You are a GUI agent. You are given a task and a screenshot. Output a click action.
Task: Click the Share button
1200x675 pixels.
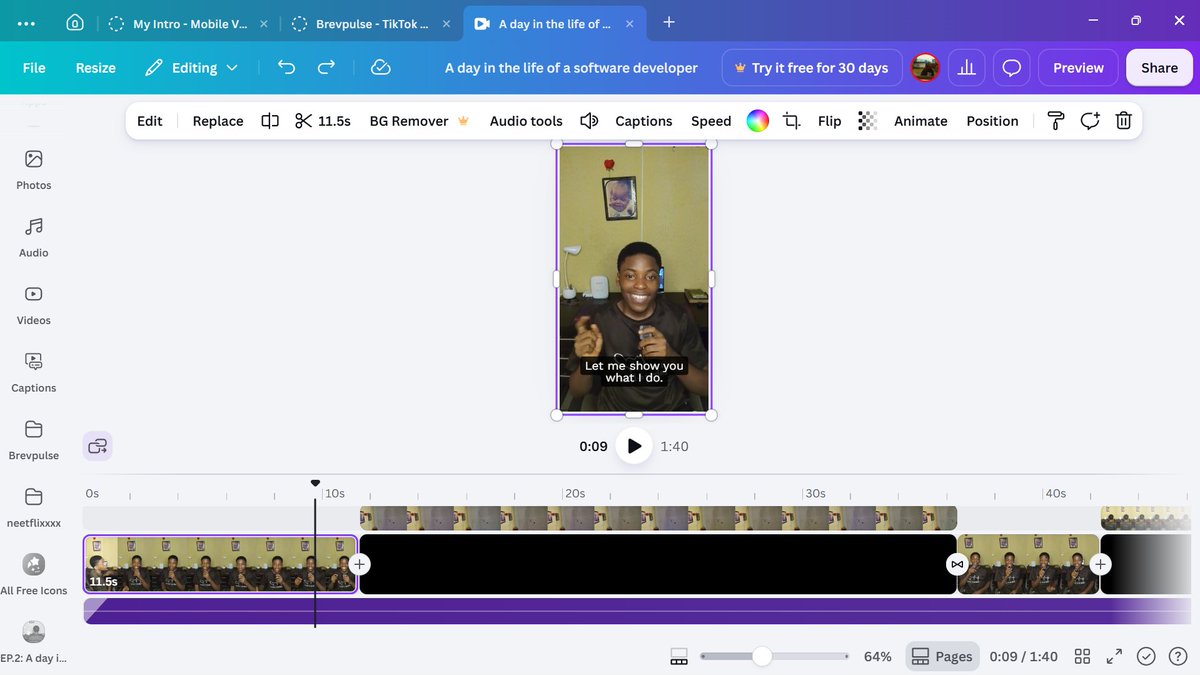1159,68
